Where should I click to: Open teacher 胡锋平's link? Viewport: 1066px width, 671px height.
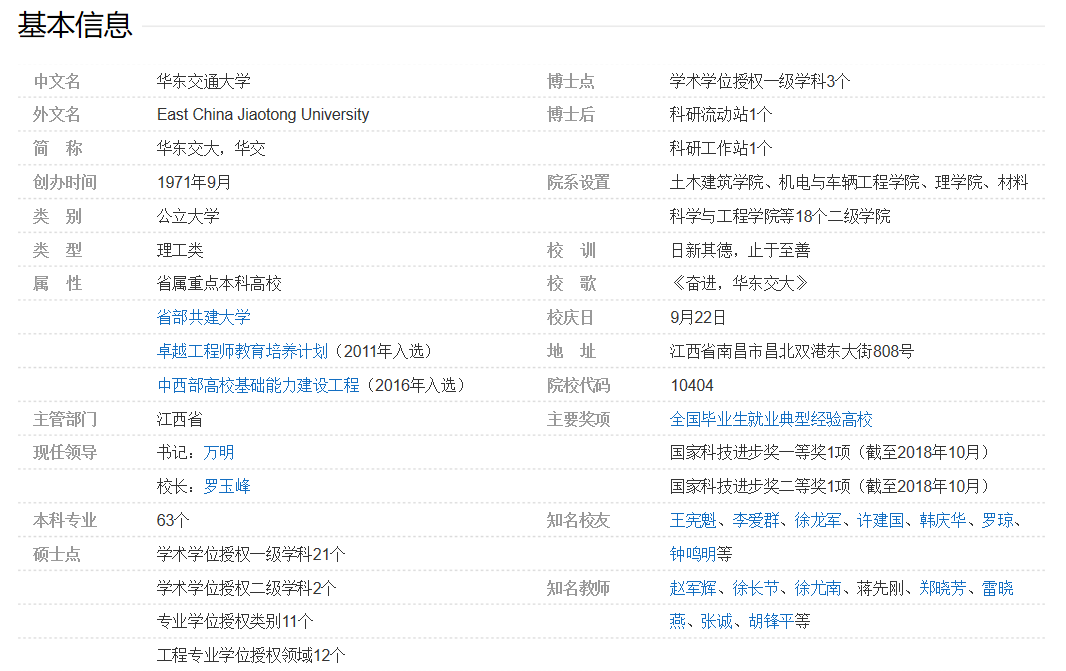[x=771, y=621]
